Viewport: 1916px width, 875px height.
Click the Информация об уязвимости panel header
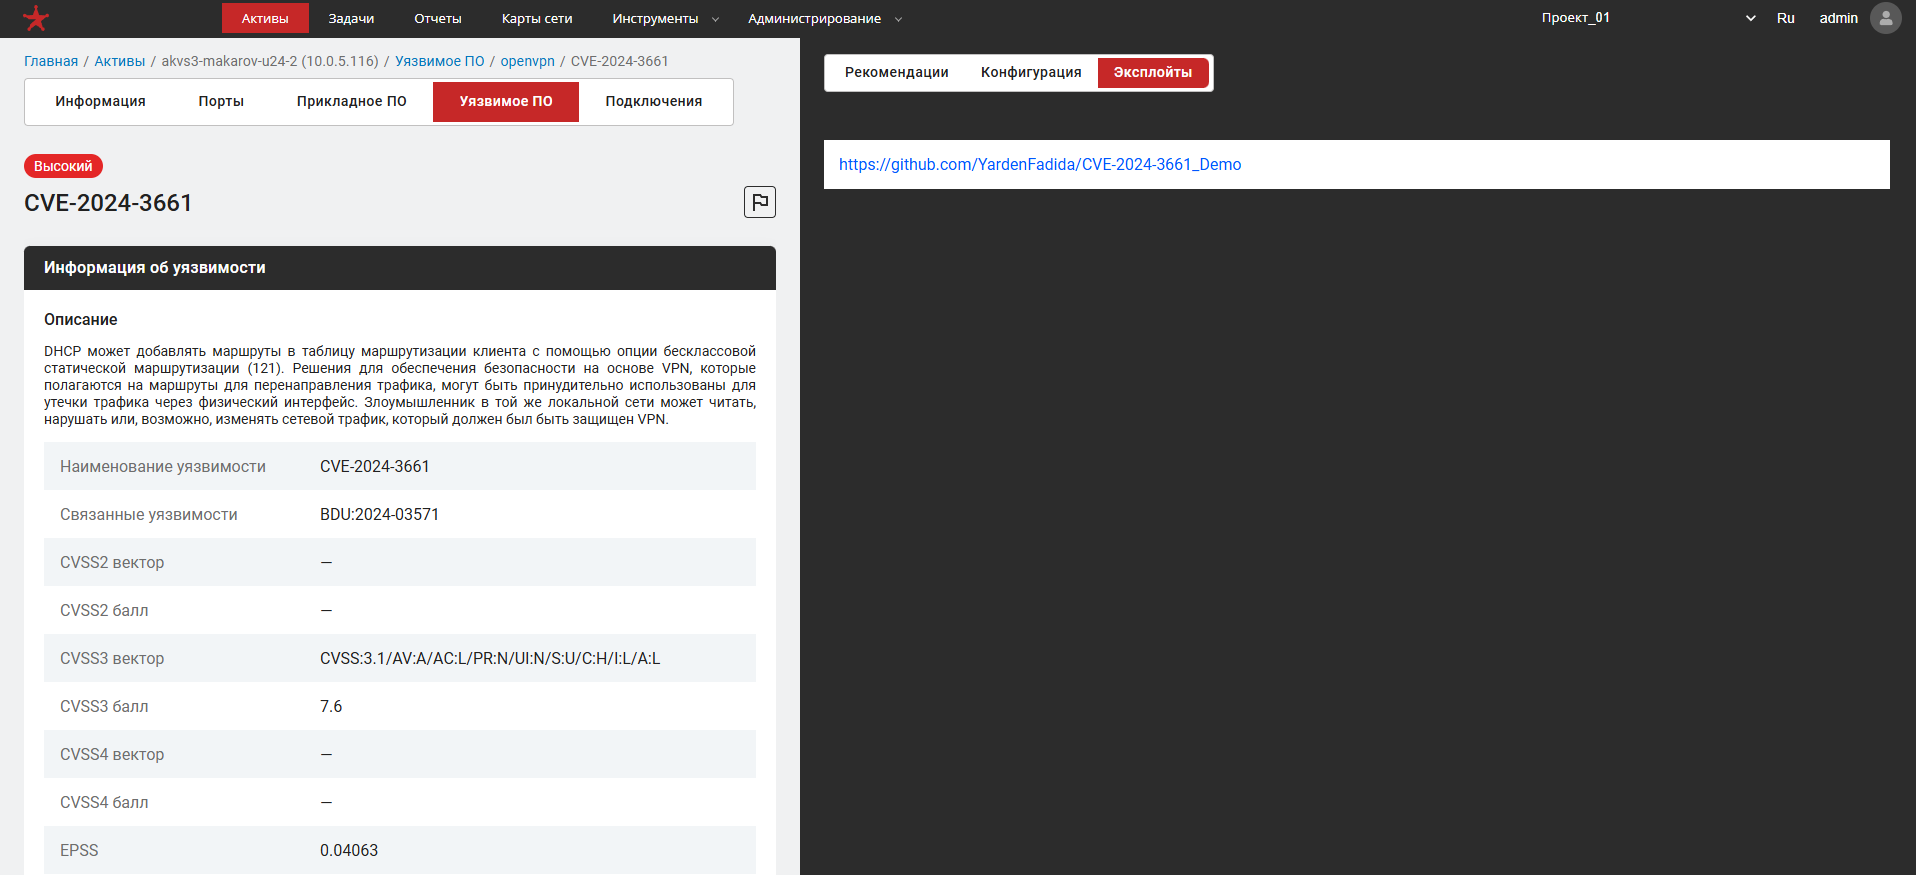[400, 268]
